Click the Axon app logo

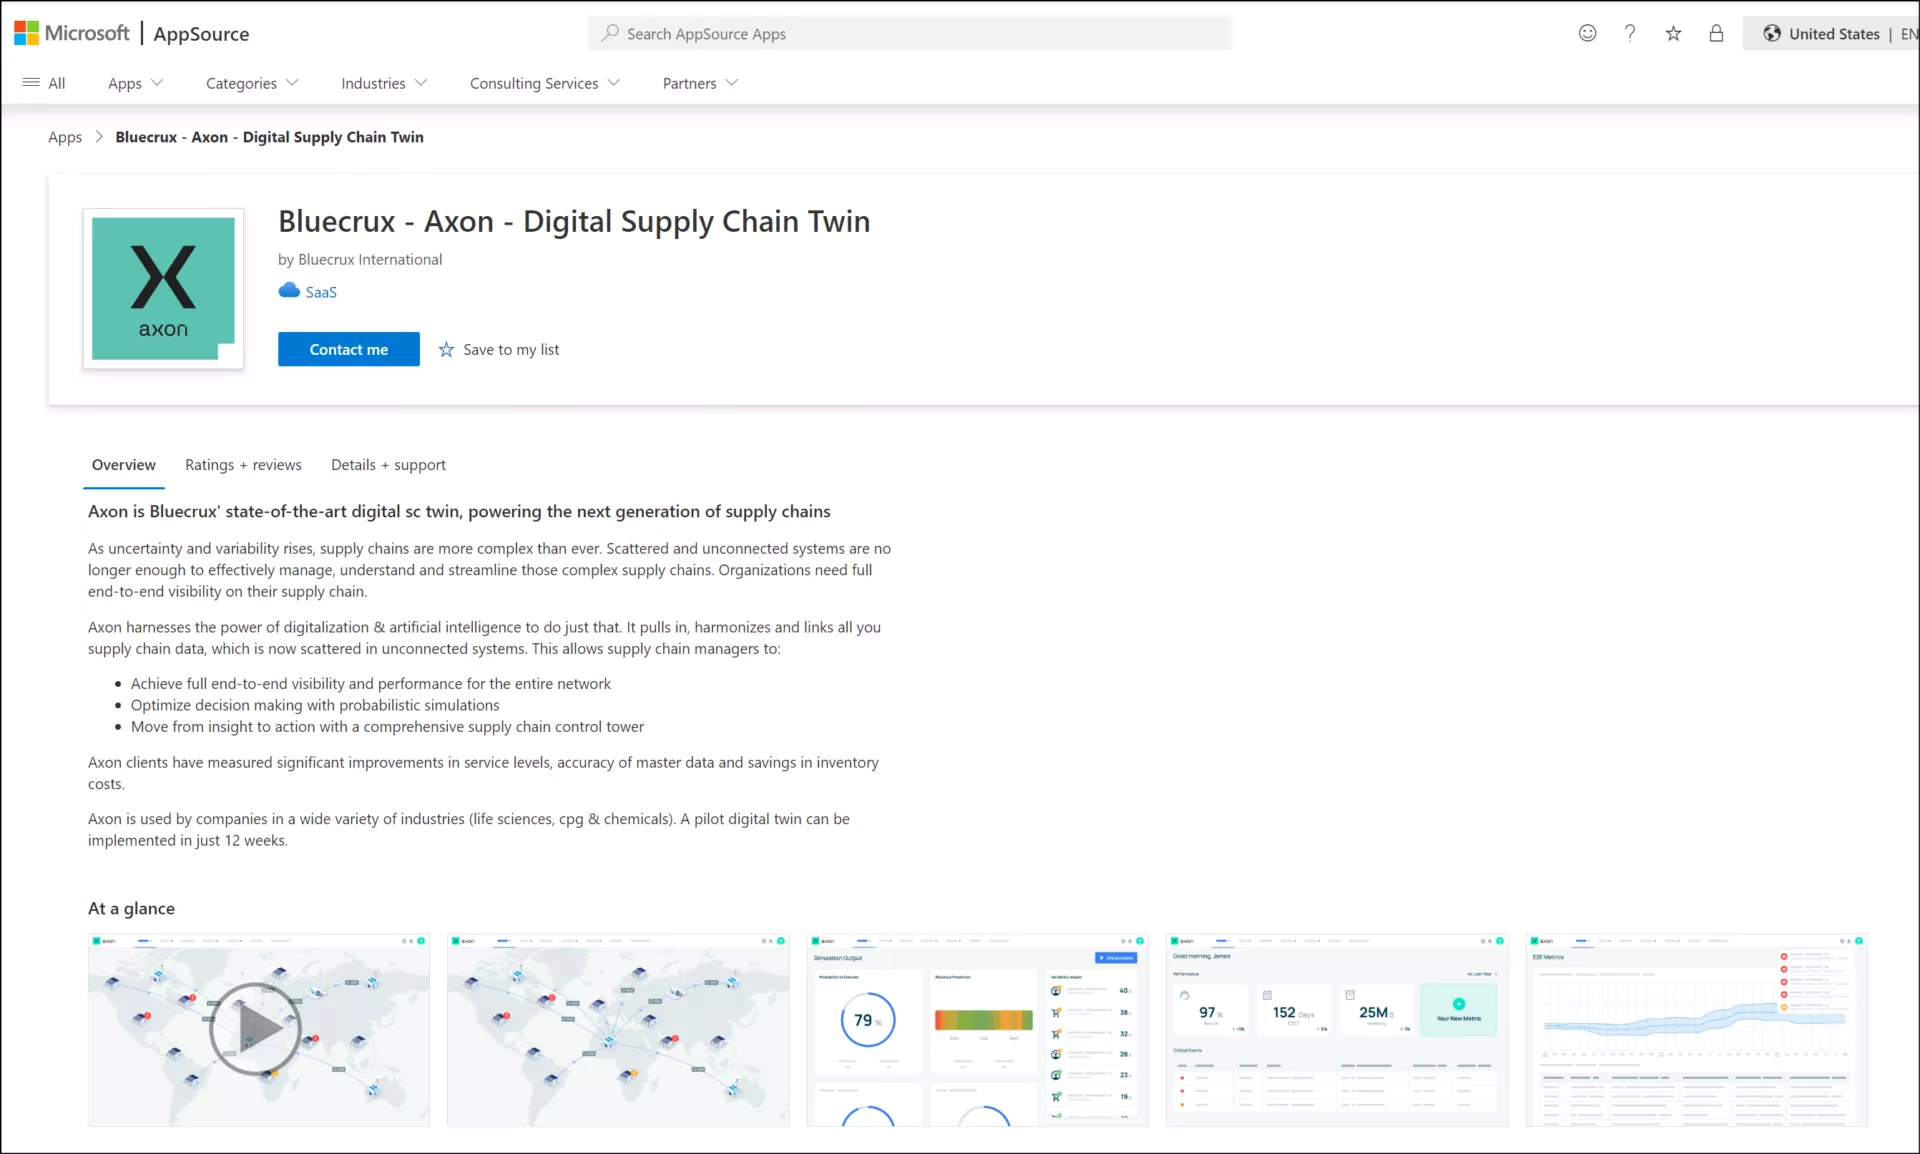[x=163, y=288]
